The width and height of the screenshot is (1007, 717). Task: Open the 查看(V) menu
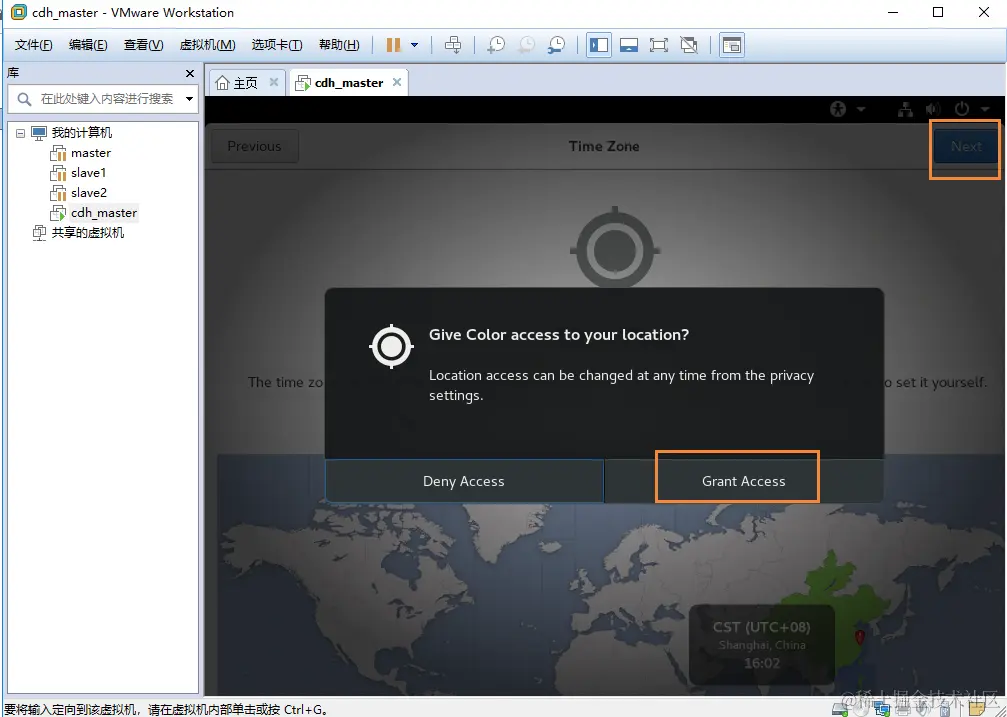pos(143,45)
